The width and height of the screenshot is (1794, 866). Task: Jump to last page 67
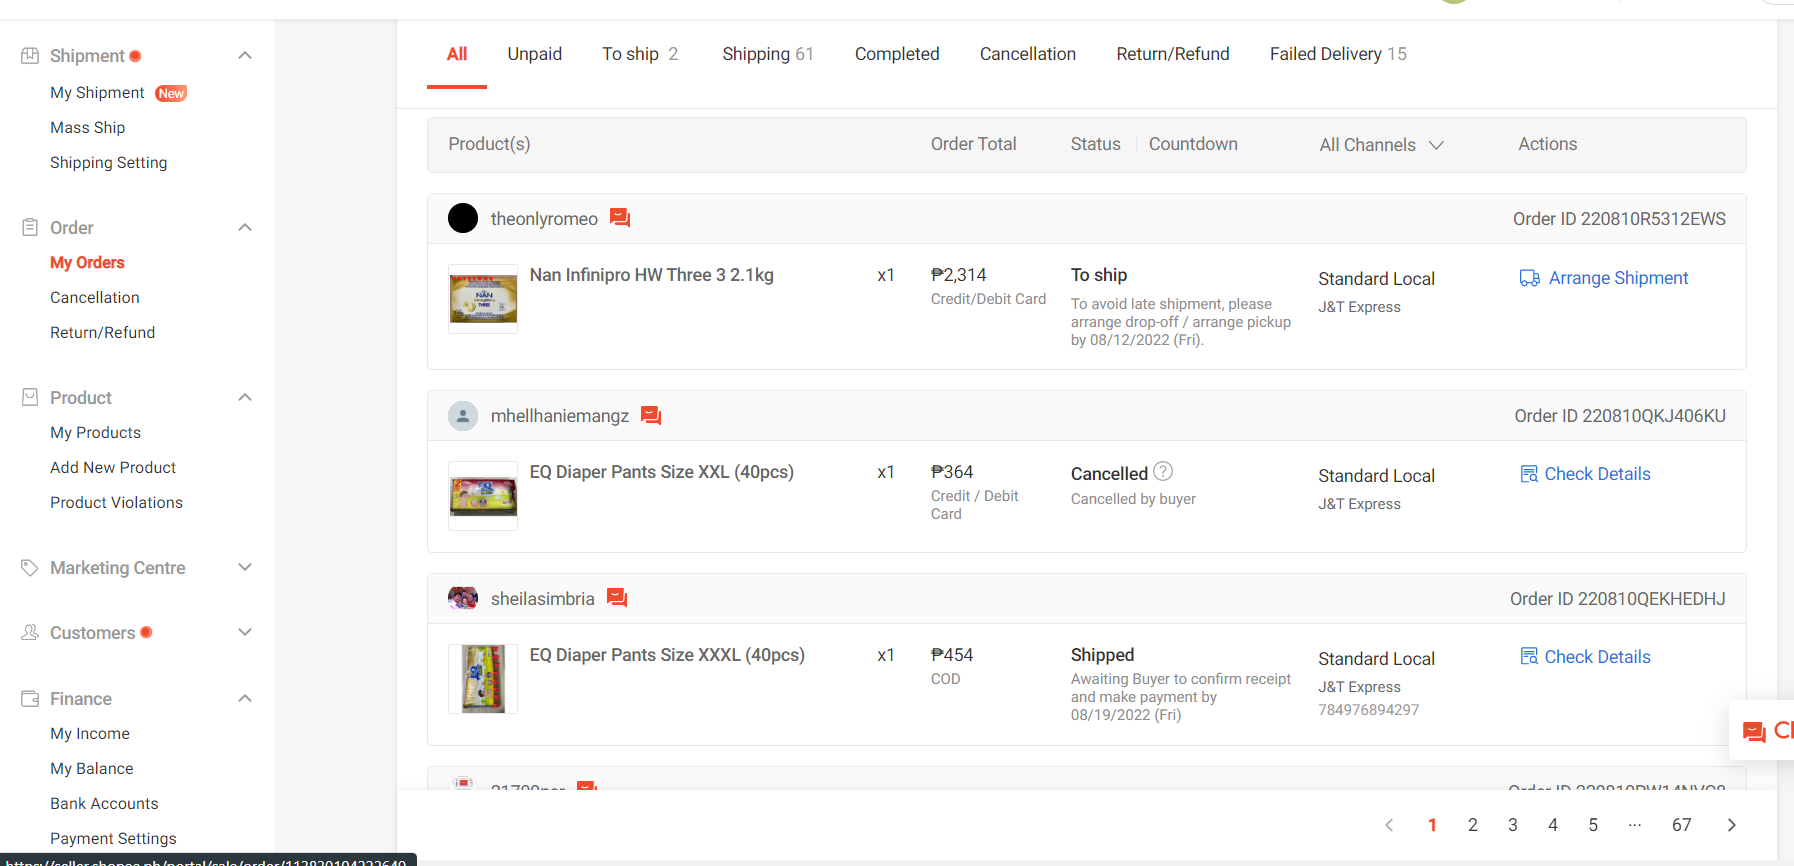pos(1682,825)
